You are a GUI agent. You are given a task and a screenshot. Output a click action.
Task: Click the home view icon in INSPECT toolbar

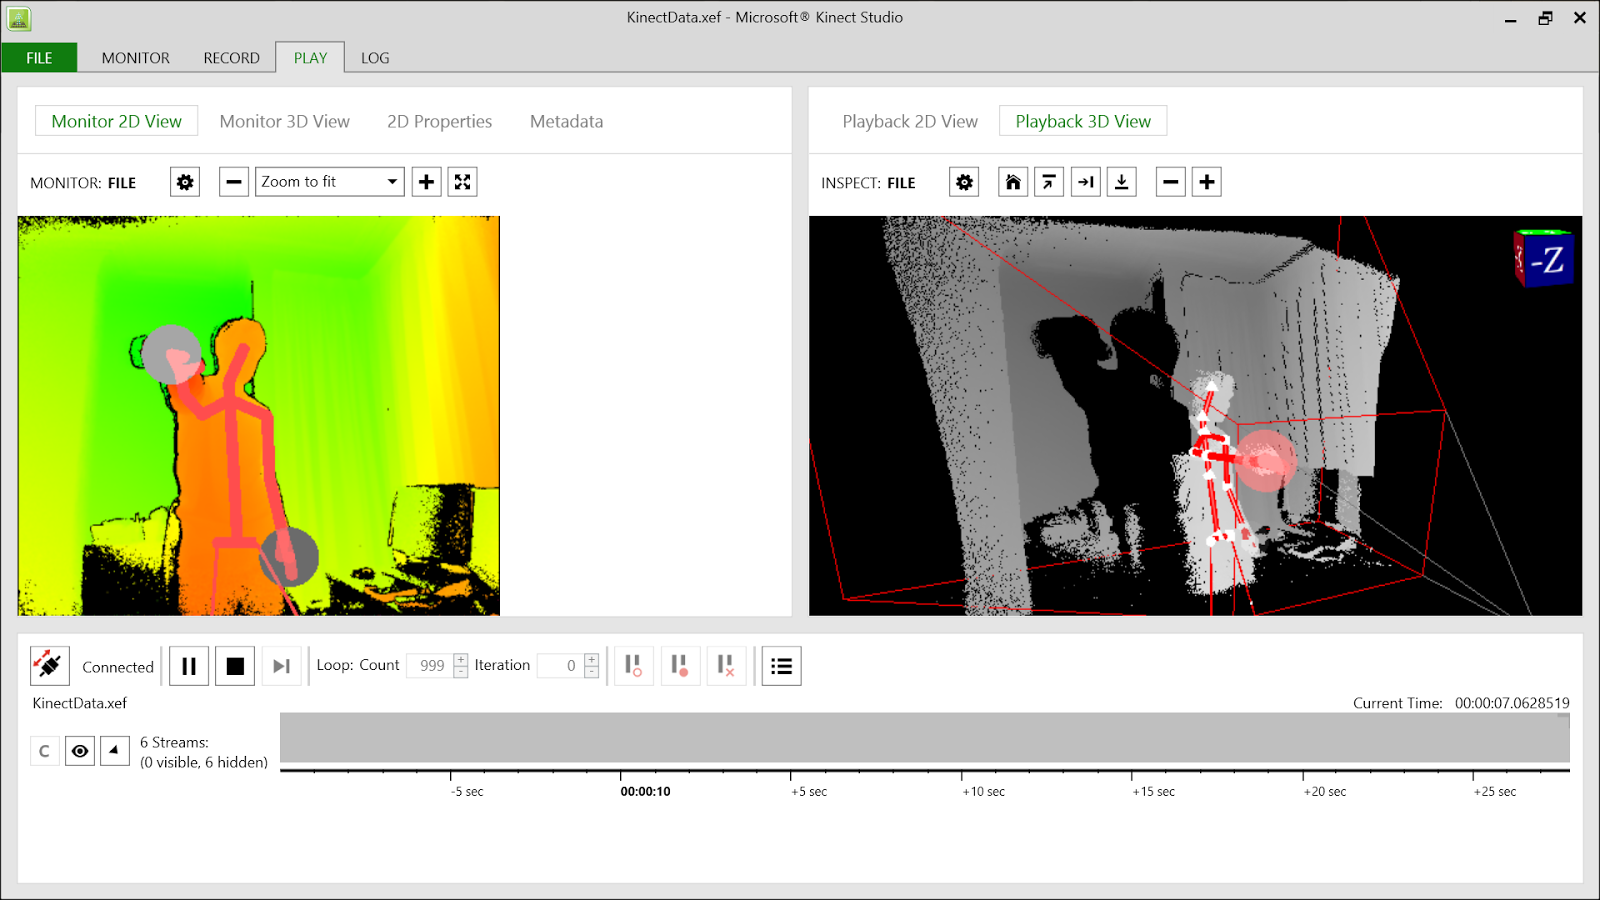[x=1013, y=181]
